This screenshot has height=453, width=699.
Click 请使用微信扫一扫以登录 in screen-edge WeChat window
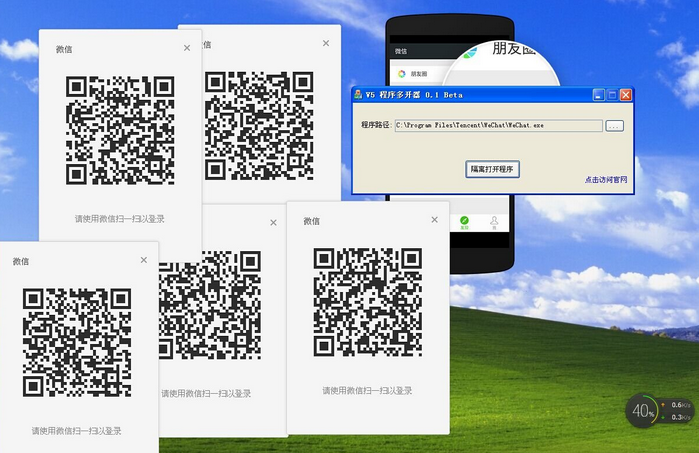76,431
